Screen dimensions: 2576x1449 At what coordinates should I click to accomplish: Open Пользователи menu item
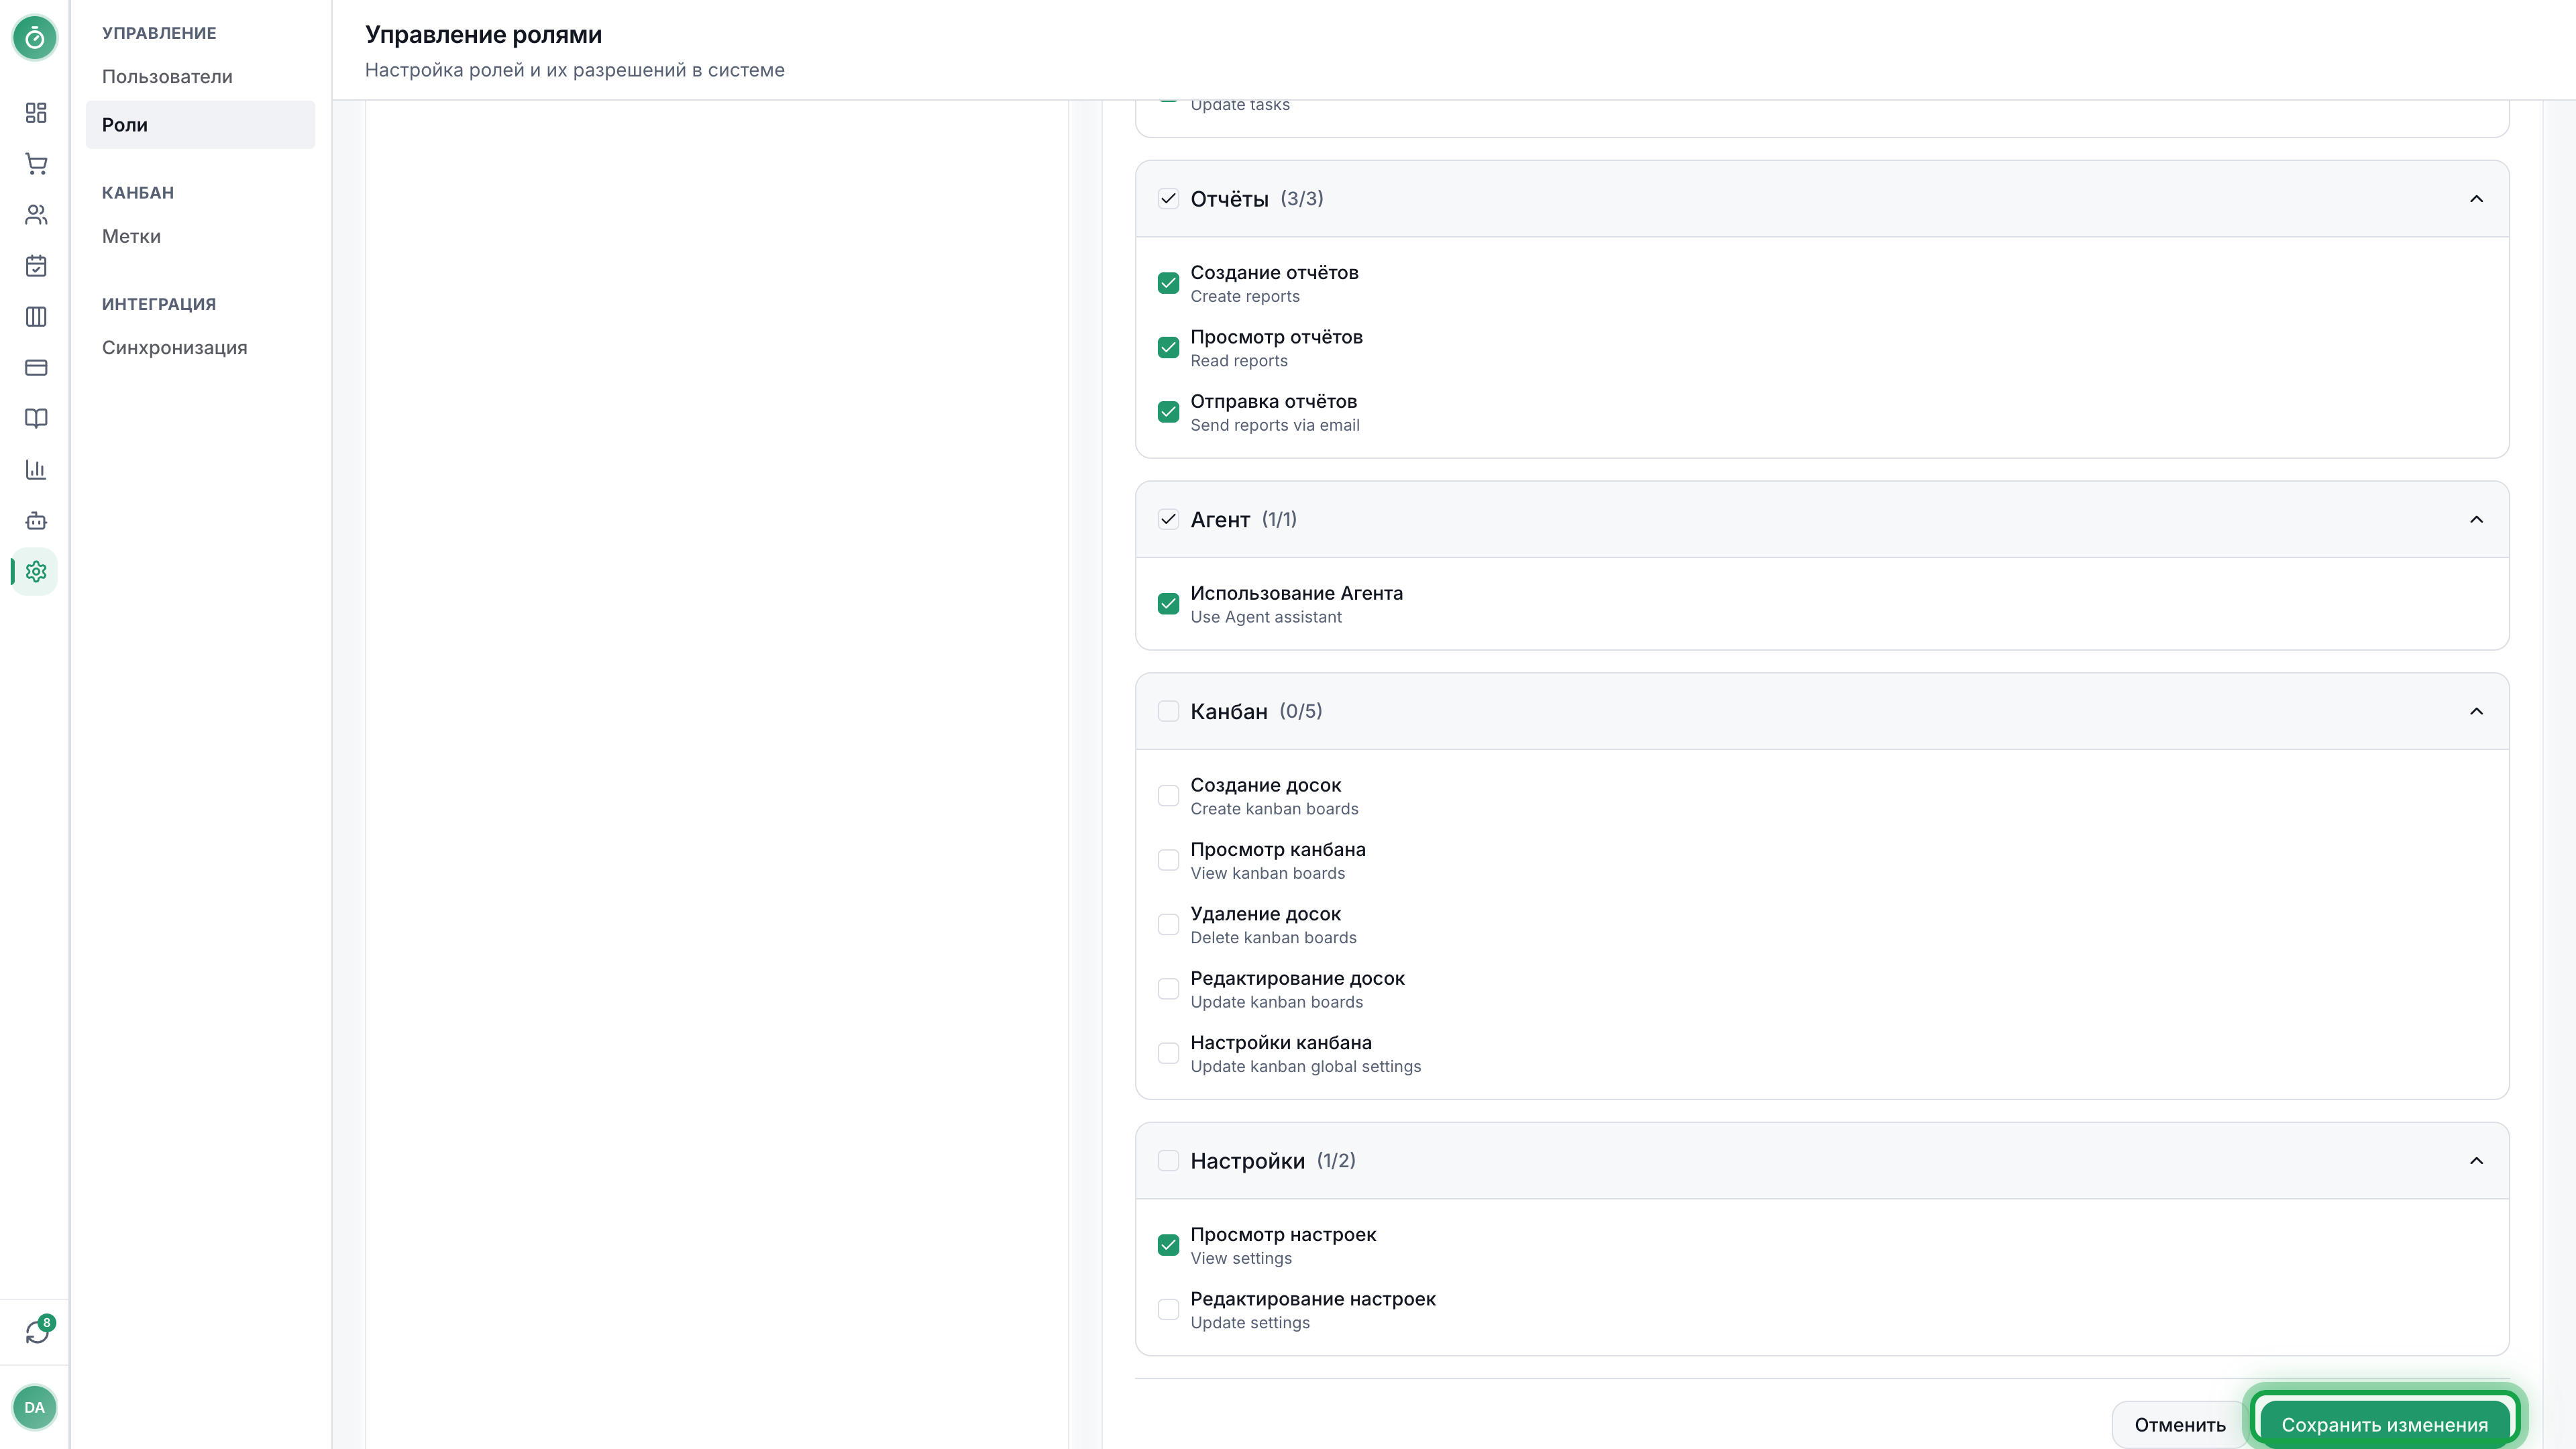point(200,77)
